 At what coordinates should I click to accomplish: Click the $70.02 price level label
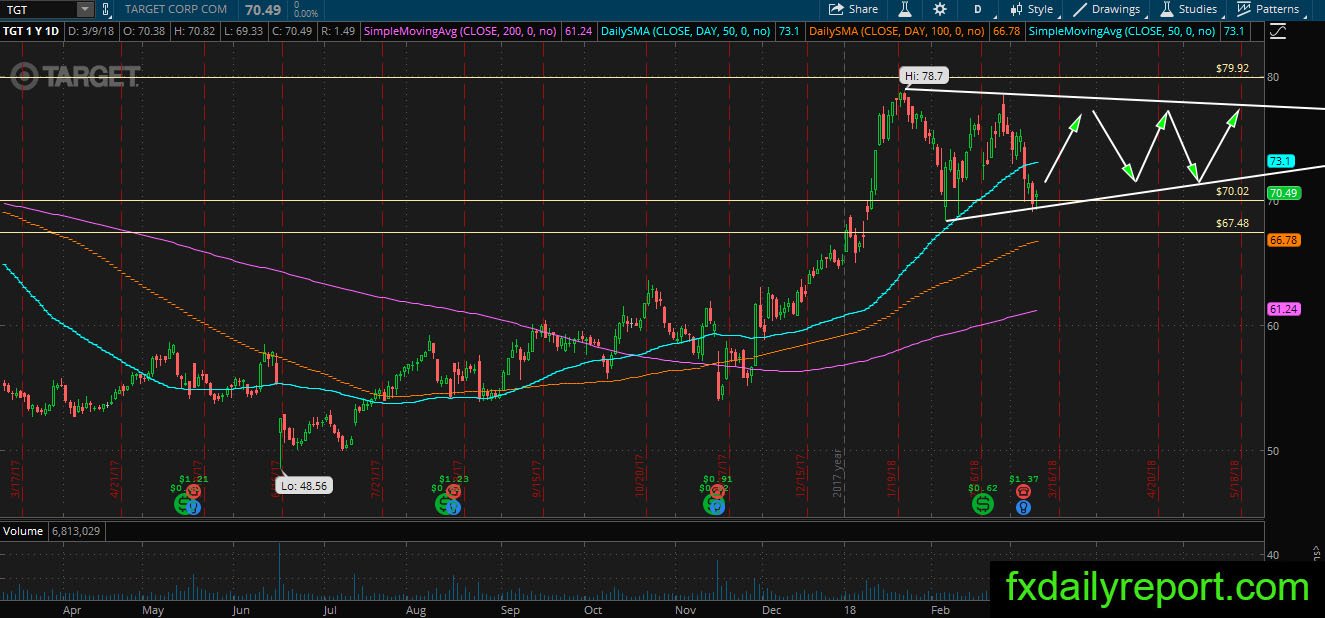click(1233, 191)
